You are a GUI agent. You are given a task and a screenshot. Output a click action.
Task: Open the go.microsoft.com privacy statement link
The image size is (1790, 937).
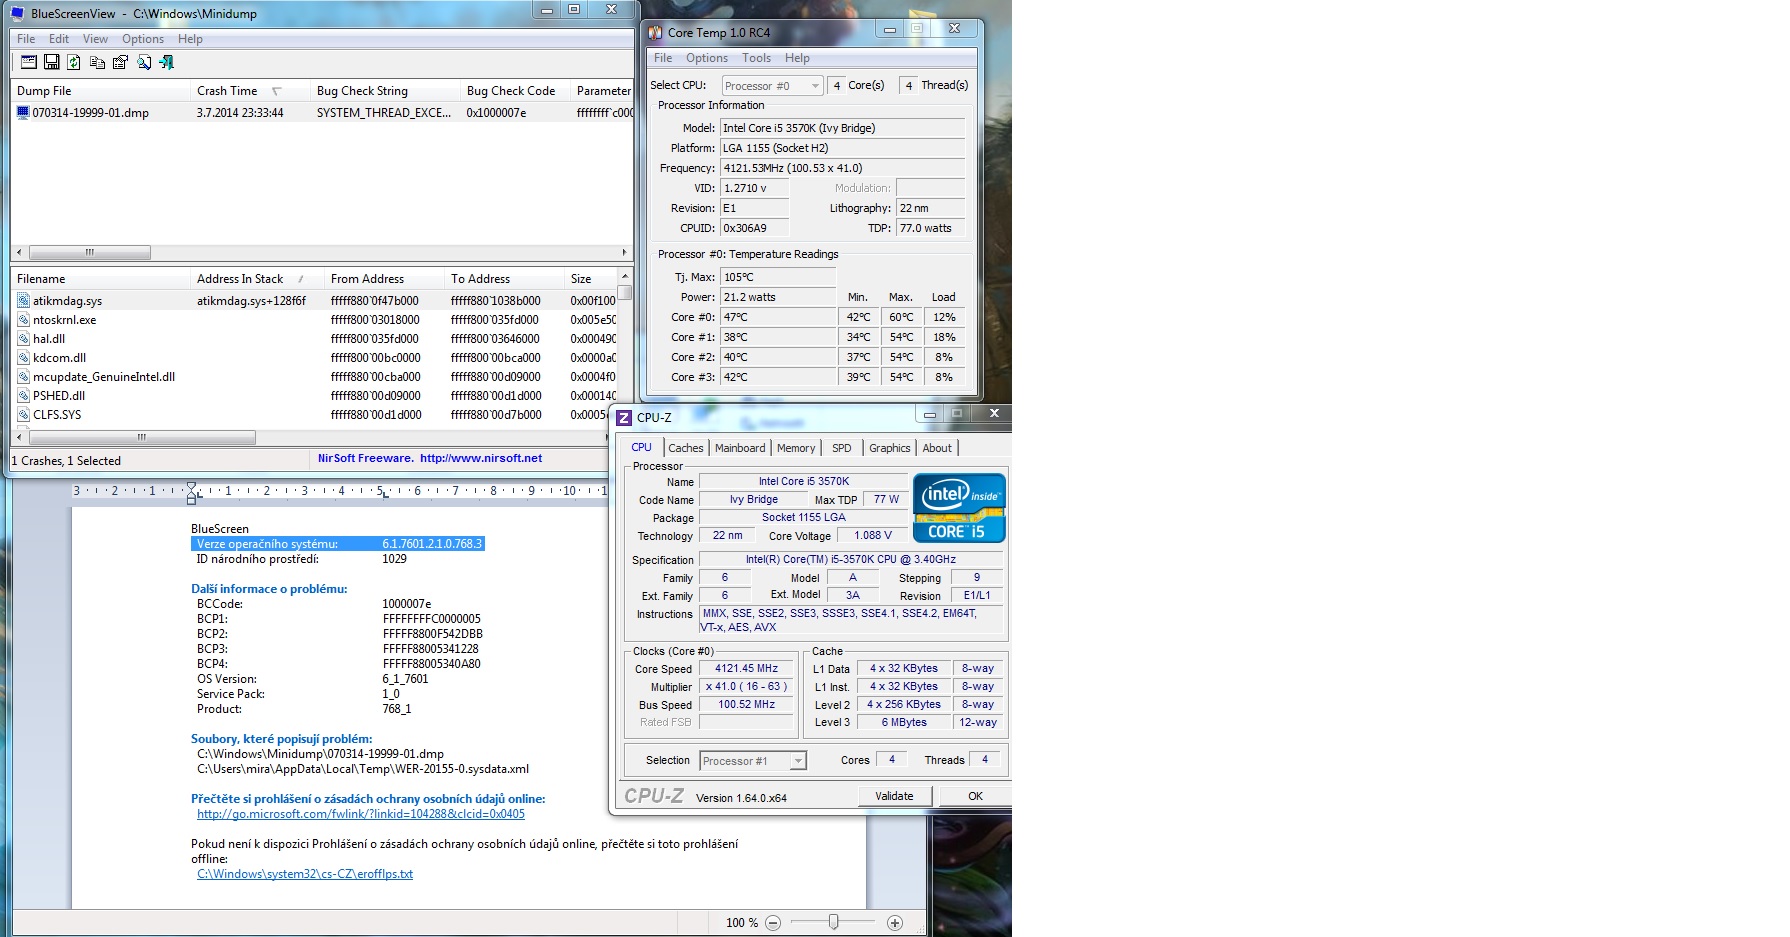360,814
